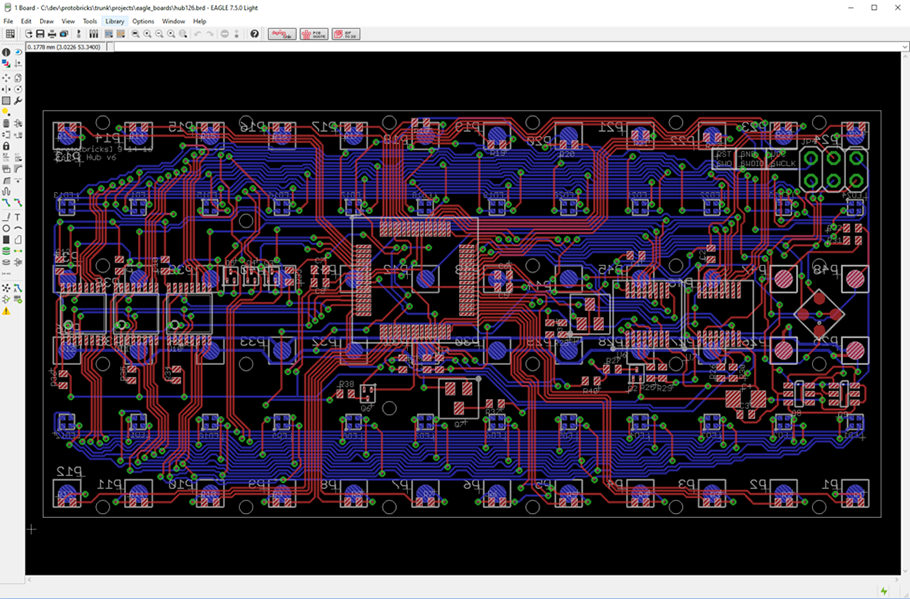Click the Zoom select icon
The height and width of the screenshot is (599, 910).
click(183, 34)
